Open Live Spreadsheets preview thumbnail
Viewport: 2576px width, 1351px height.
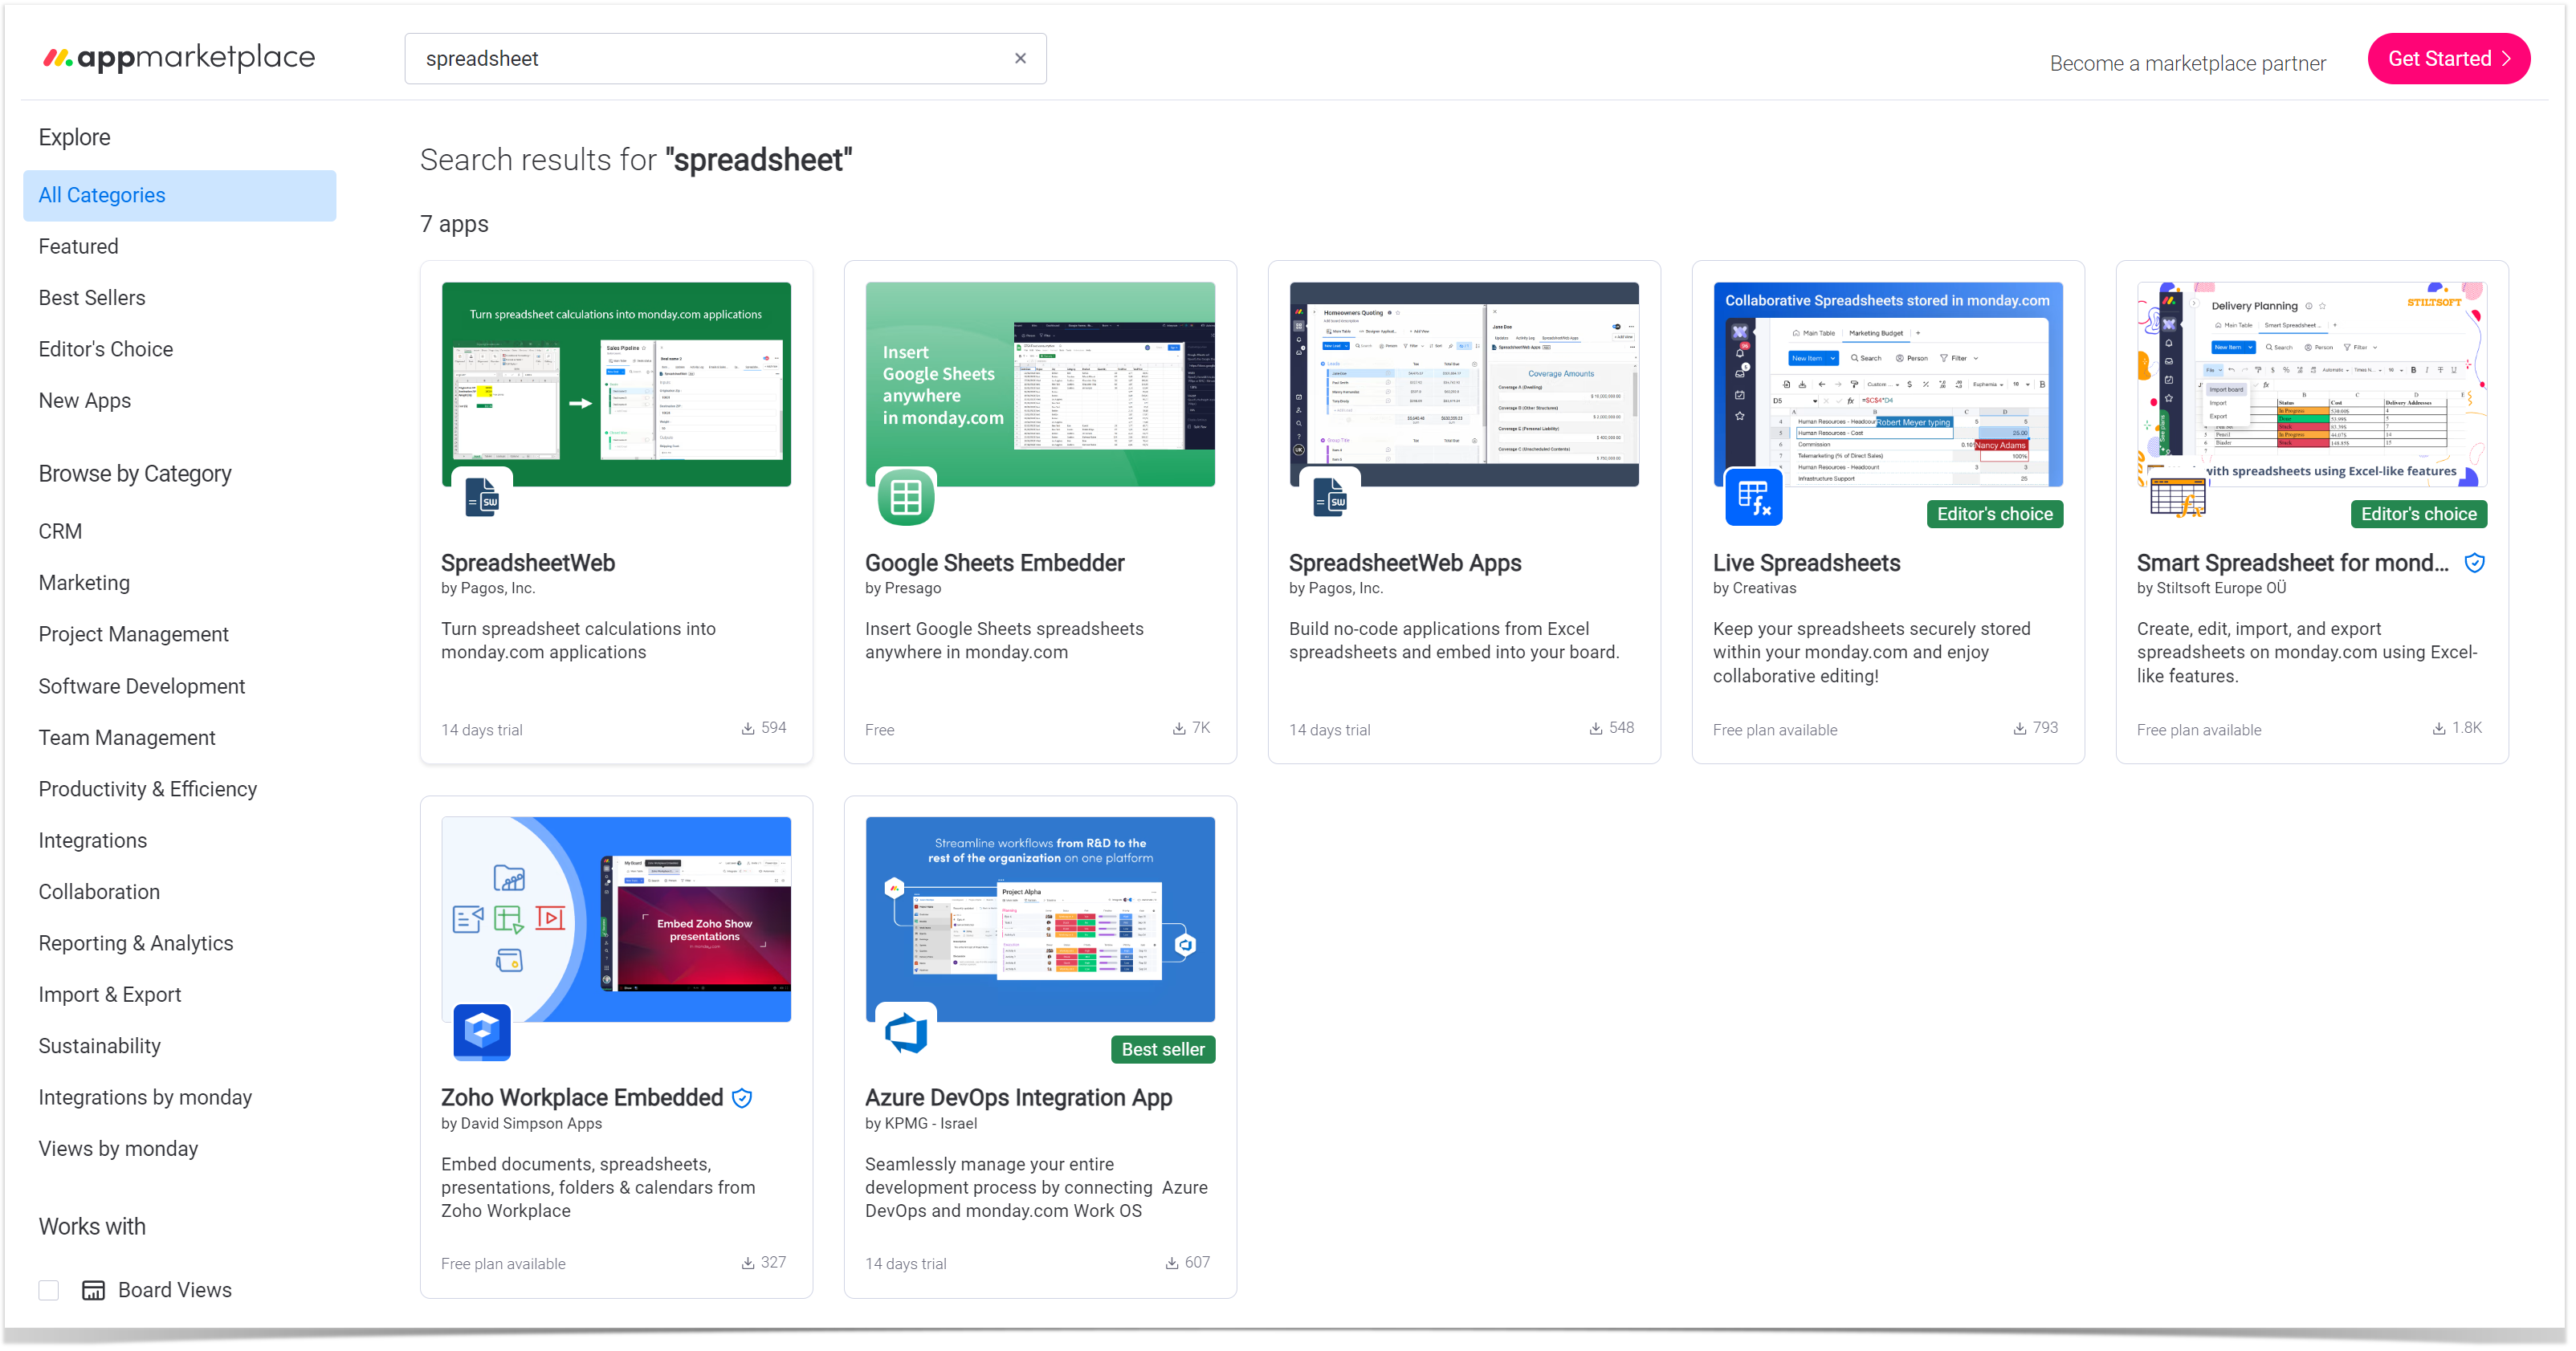tap(1888, 384)
